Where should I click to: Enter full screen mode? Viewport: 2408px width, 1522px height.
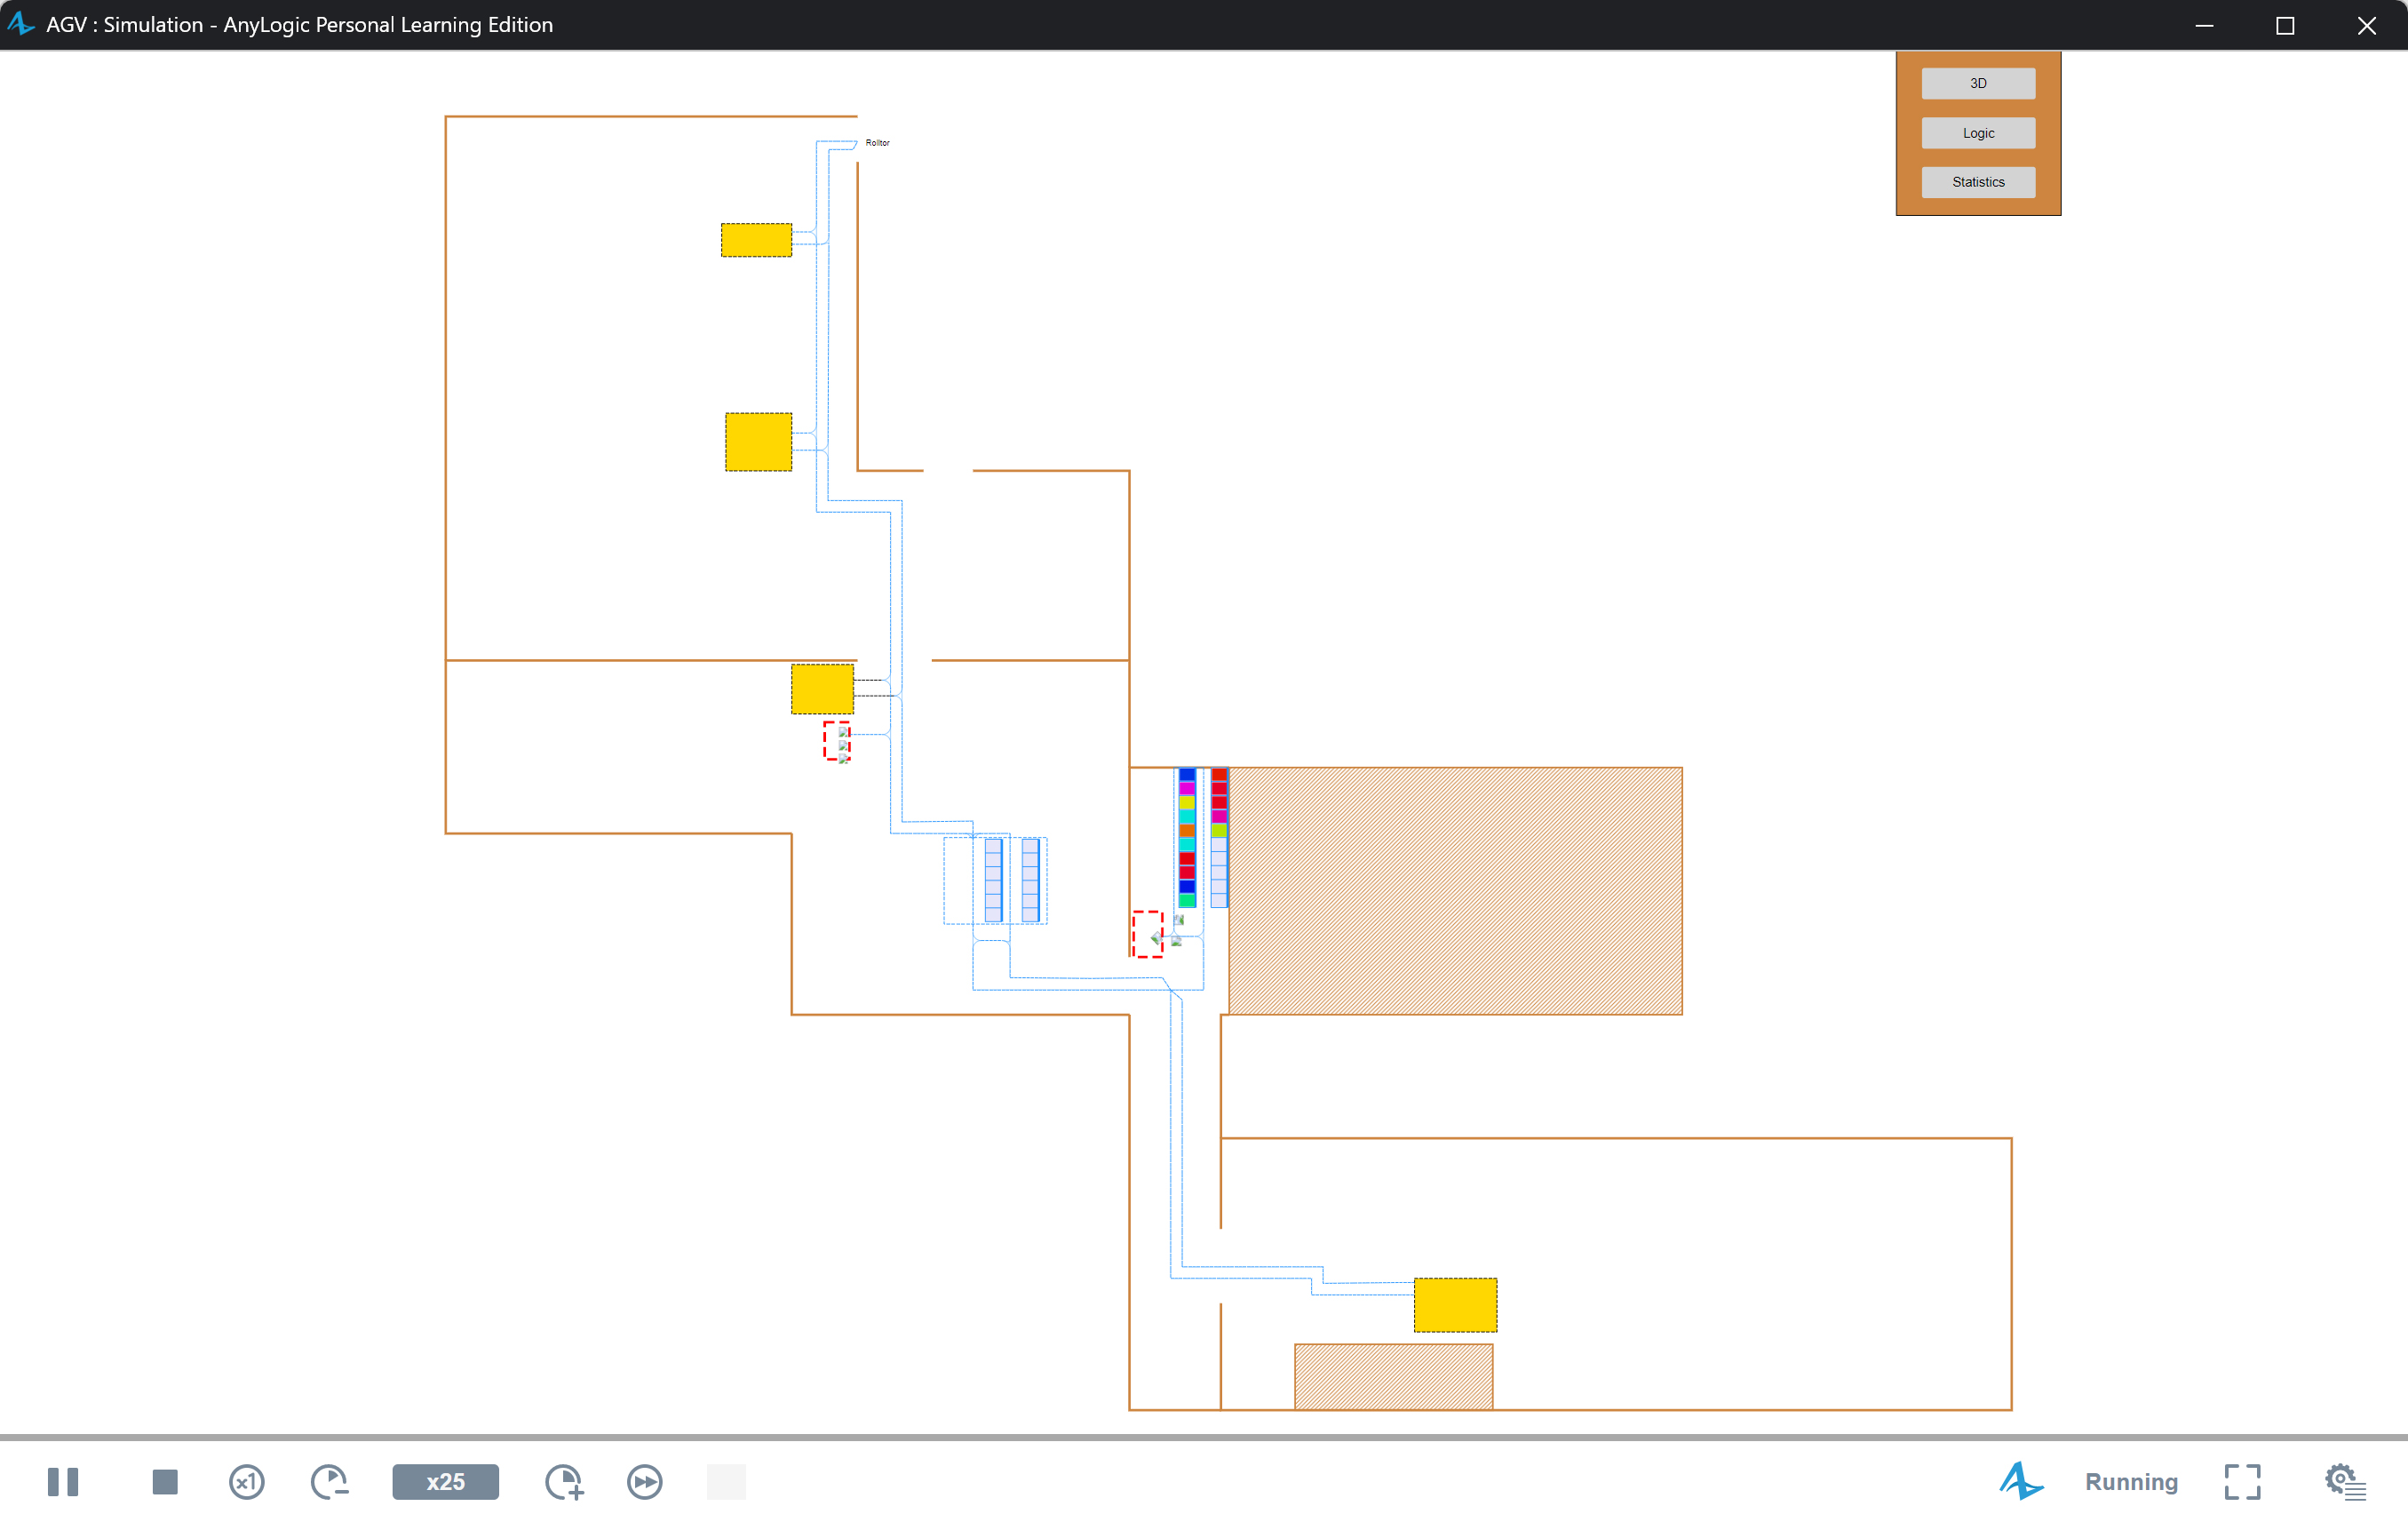(2242, 1481)
